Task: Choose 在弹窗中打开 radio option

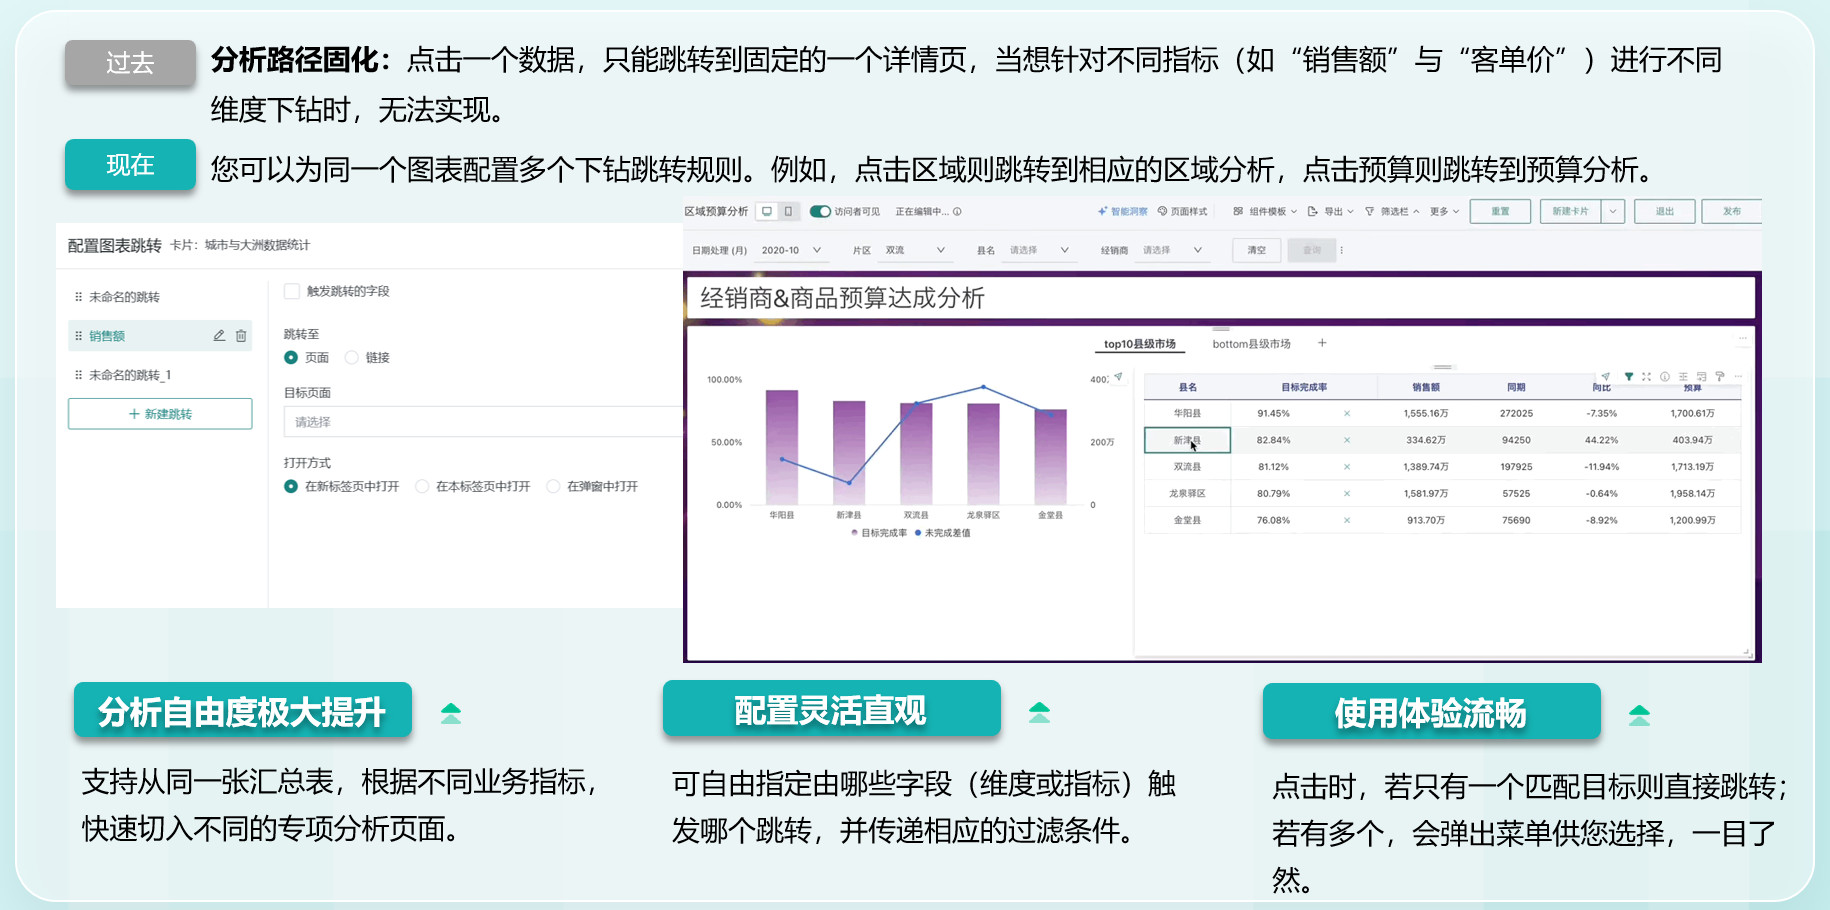Action: [x=553, y=486]
